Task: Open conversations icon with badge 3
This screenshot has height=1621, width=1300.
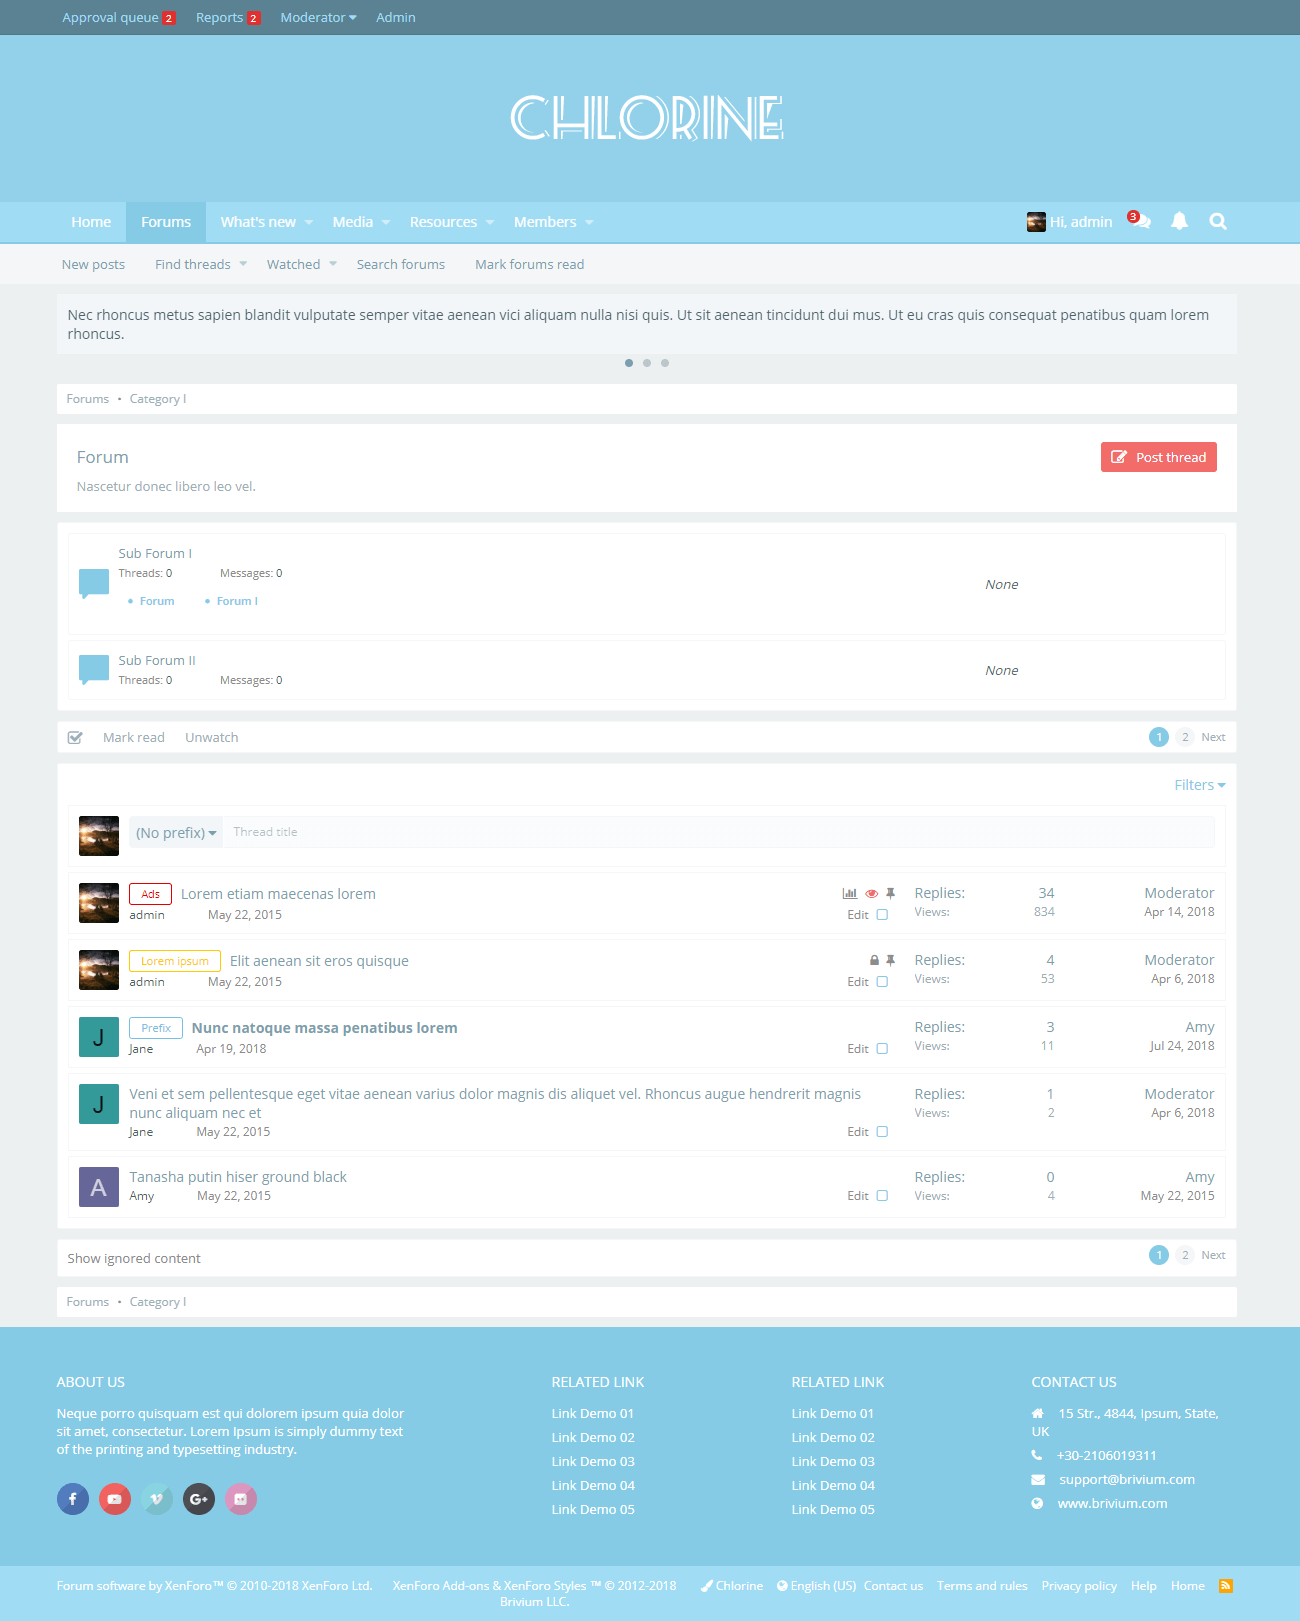Action: coord(1140,221)
